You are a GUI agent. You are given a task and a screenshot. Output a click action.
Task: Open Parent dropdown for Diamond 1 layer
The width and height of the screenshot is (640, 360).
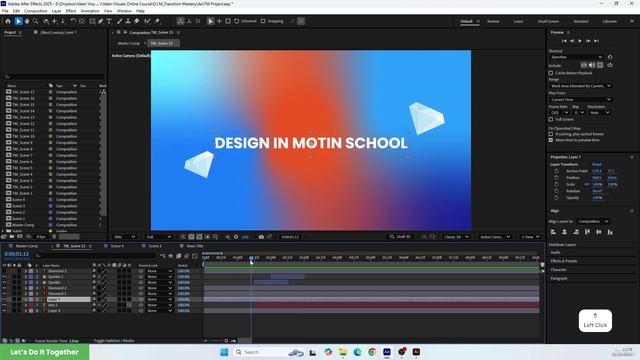[x=160, y=293]
